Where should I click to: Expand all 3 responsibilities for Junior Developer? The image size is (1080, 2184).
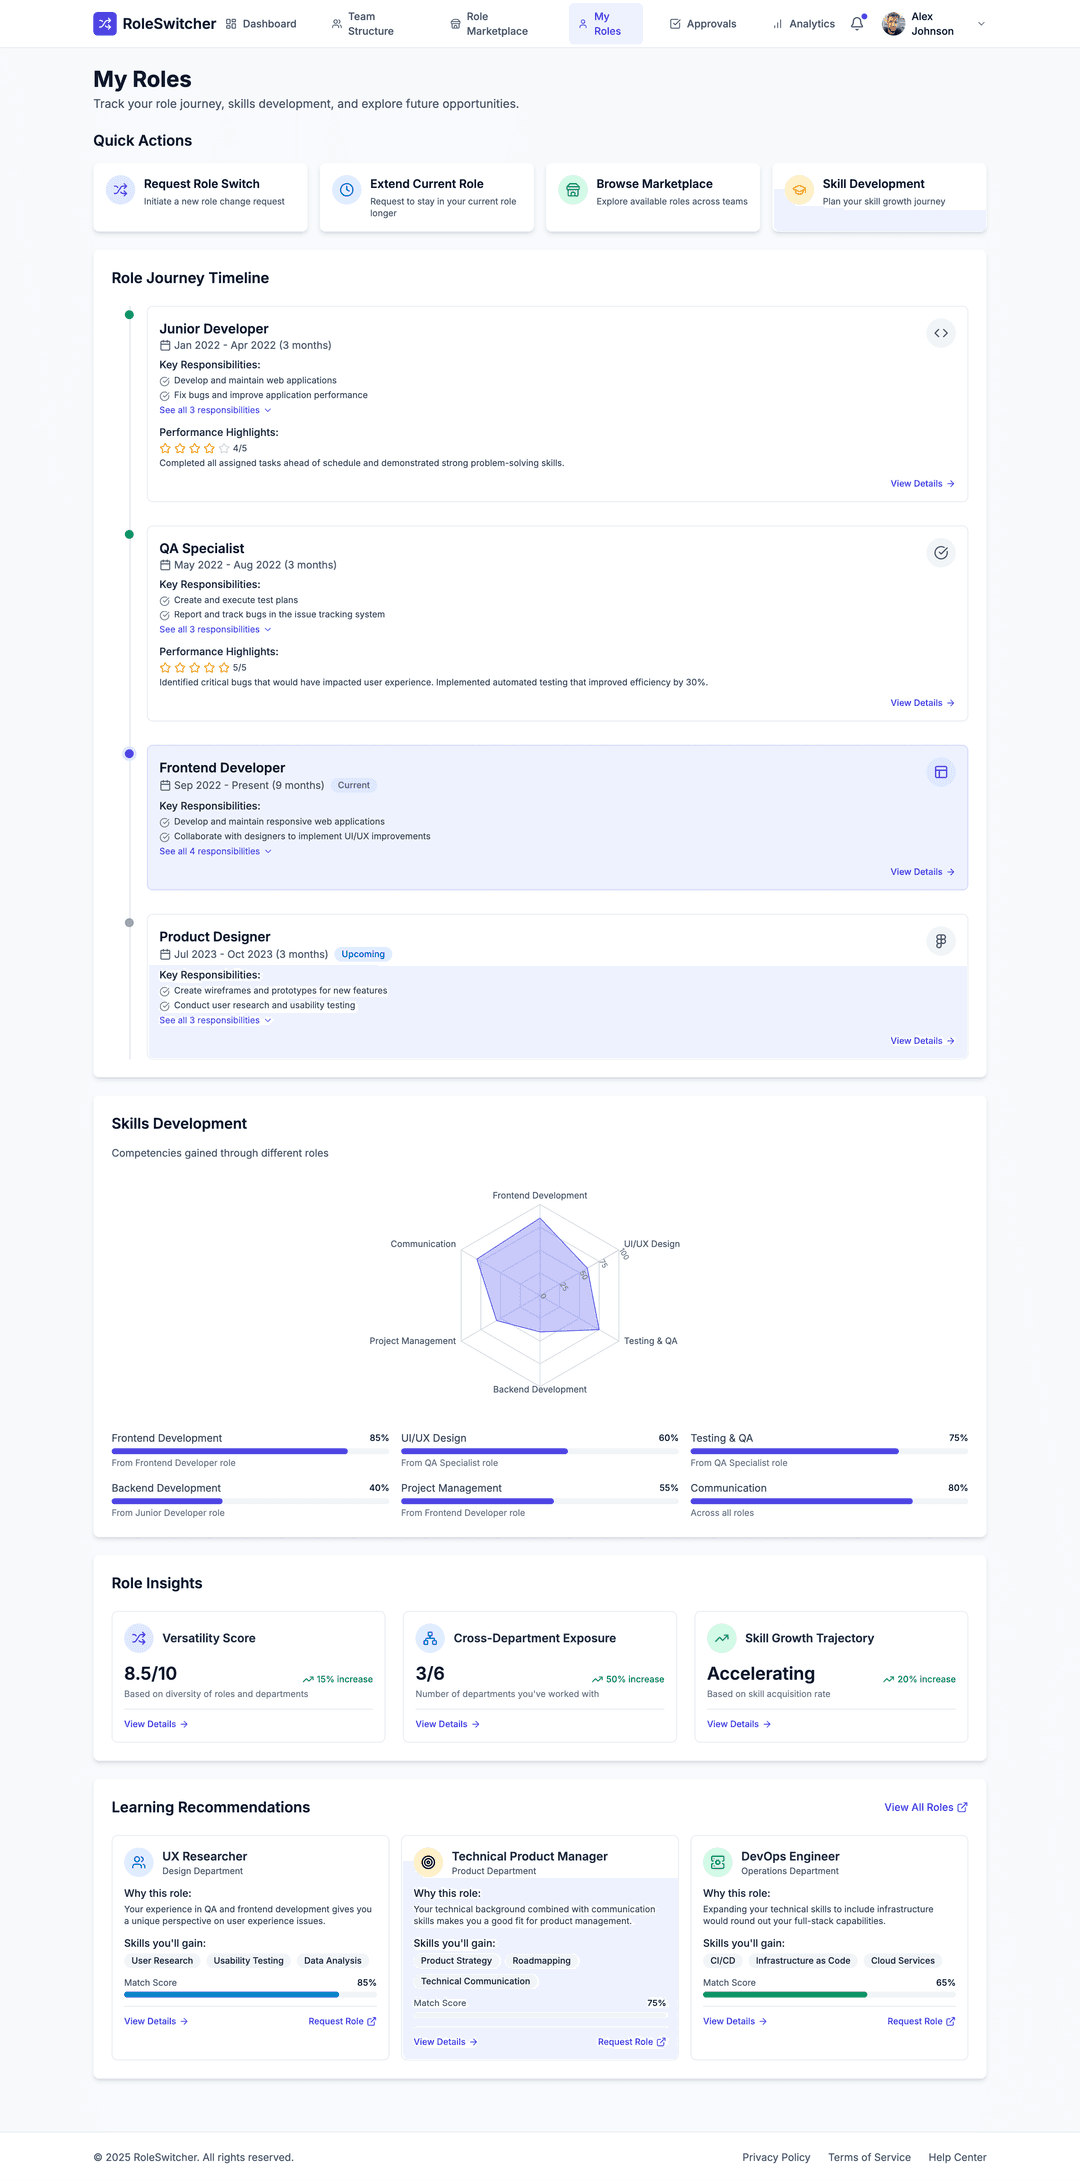point(215,410)
